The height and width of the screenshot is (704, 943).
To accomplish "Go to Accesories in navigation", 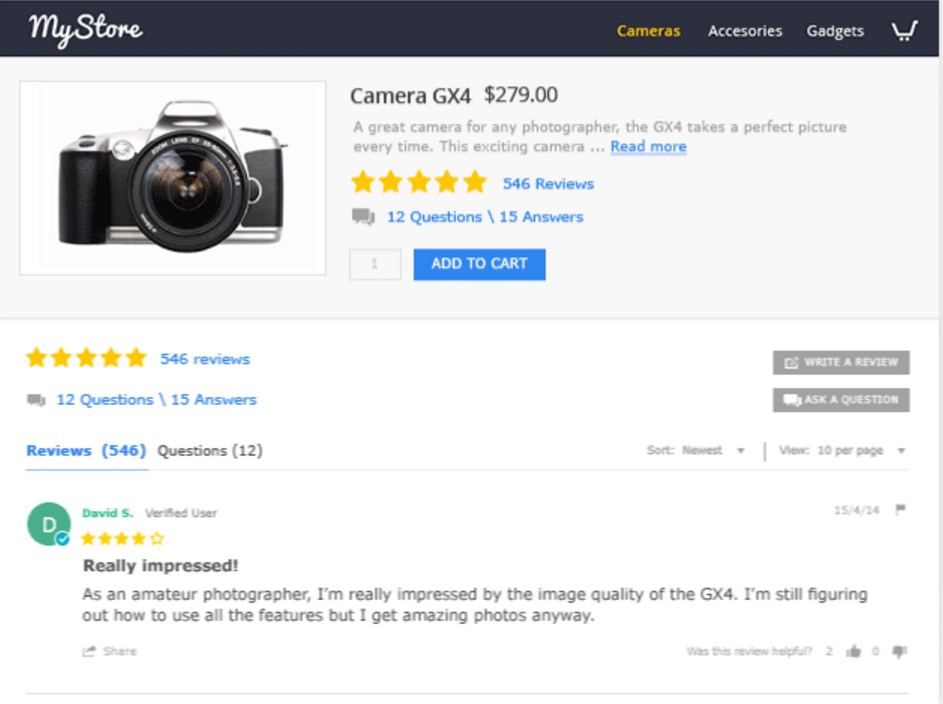I will coord(745,31).
